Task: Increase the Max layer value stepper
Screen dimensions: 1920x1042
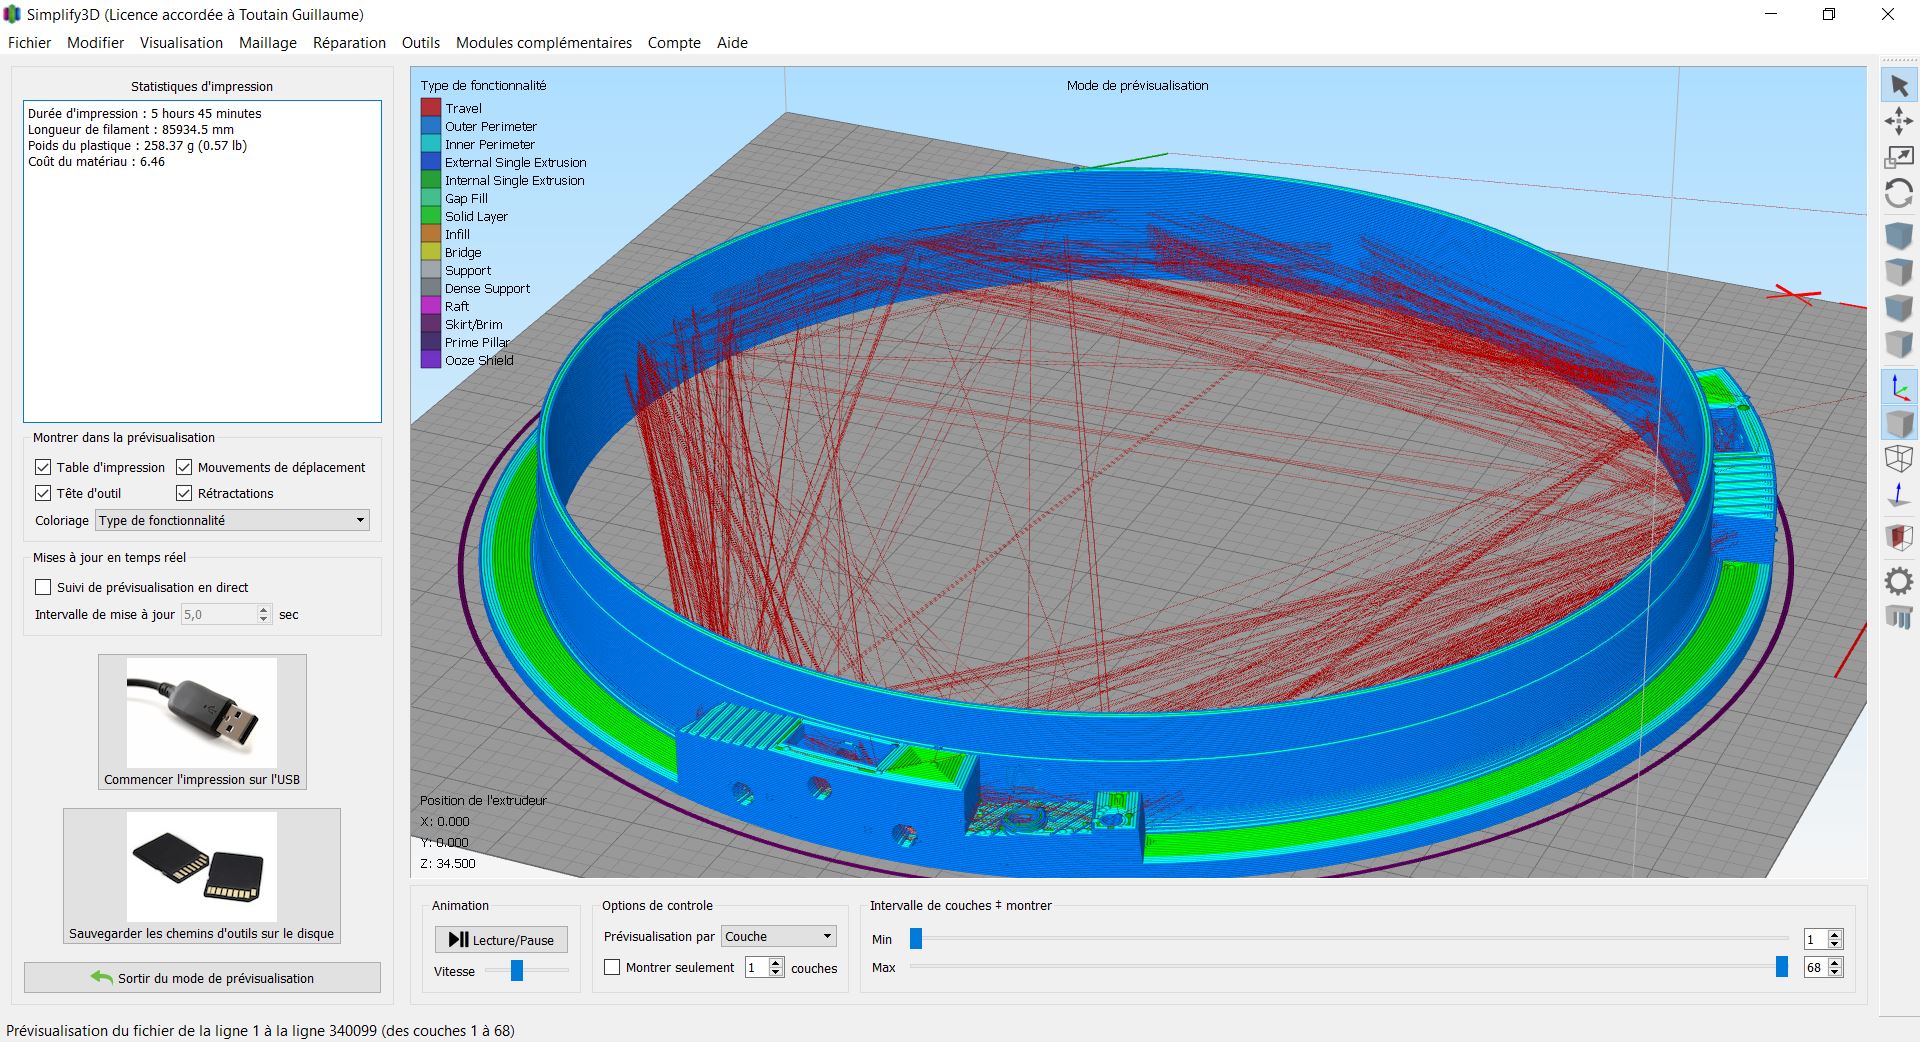Action: (1834, 962)
